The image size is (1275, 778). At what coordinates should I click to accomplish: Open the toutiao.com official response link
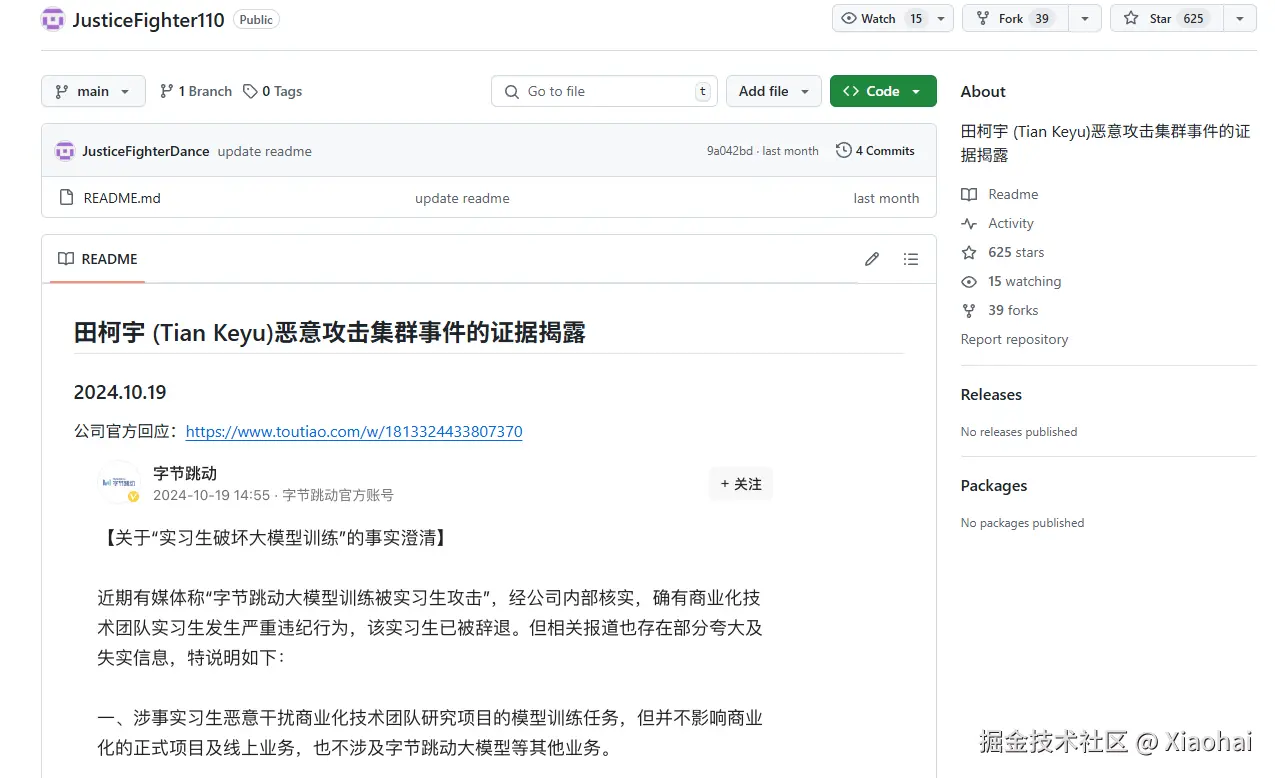(x=354, y=431)
